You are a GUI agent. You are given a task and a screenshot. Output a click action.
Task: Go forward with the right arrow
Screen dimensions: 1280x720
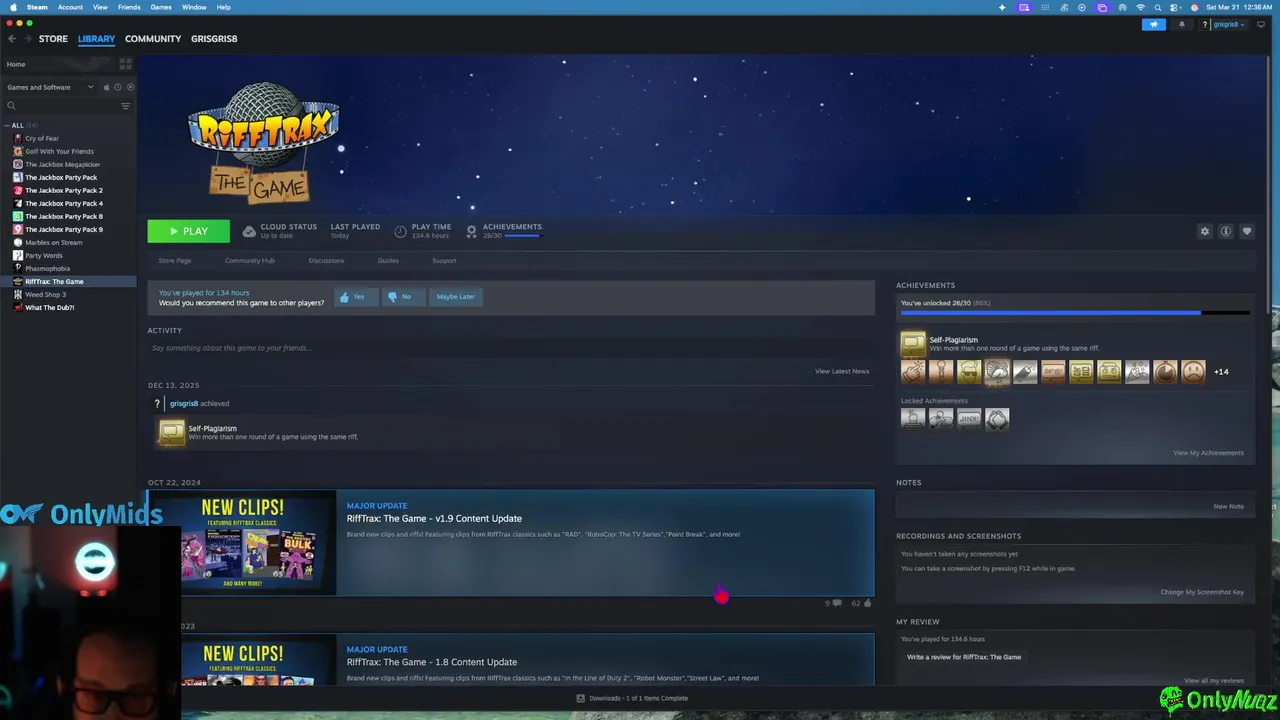(27, 39)
